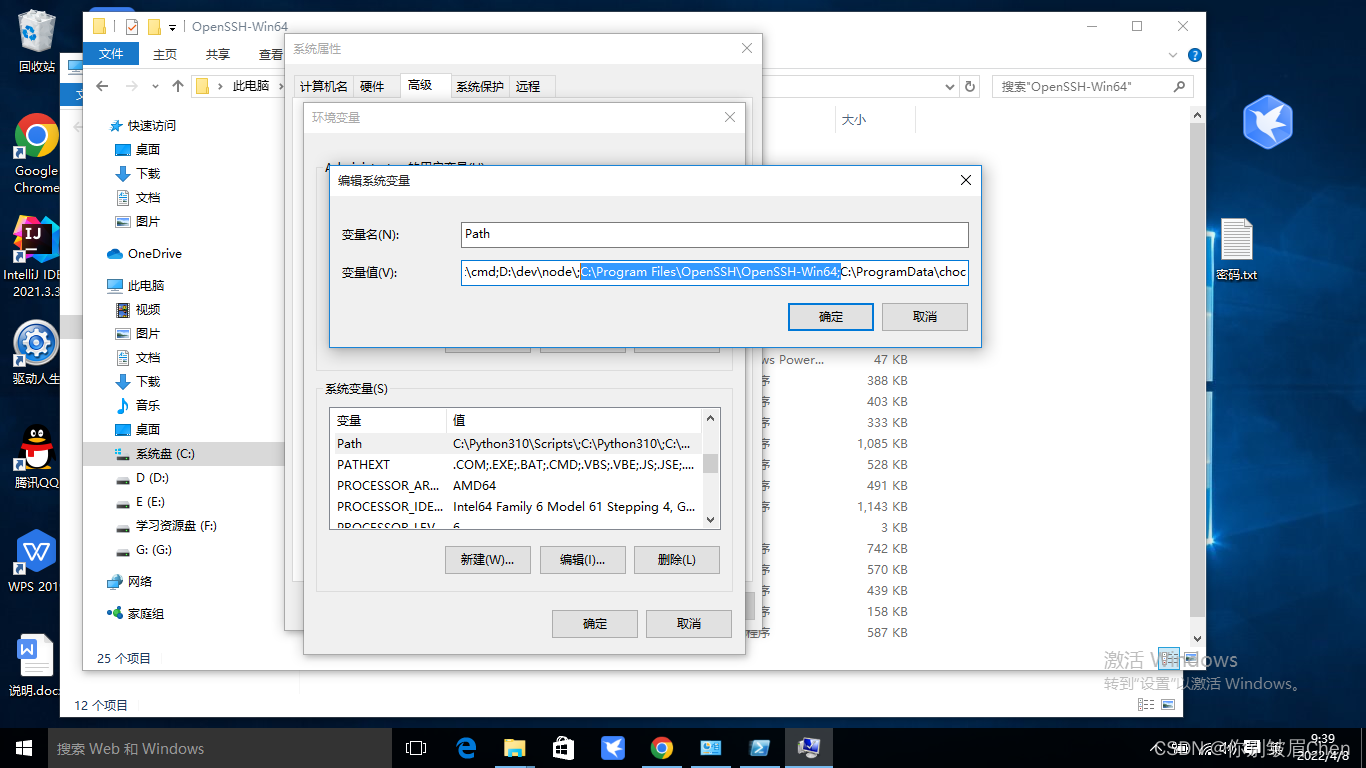Viewport: 1366px width, 768px height.
Task: Open the address bar history dropdown
Action: click(949, 87)
